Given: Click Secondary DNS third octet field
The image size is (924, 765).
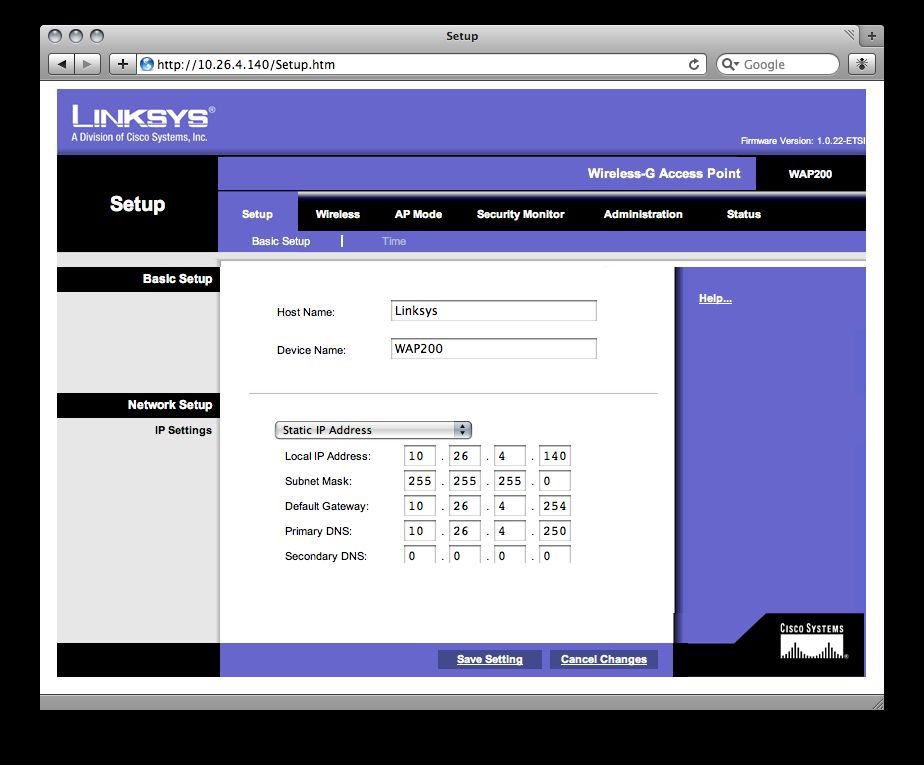Looking at the screenshot, I should pyautogui.click(x=510, y=555).
